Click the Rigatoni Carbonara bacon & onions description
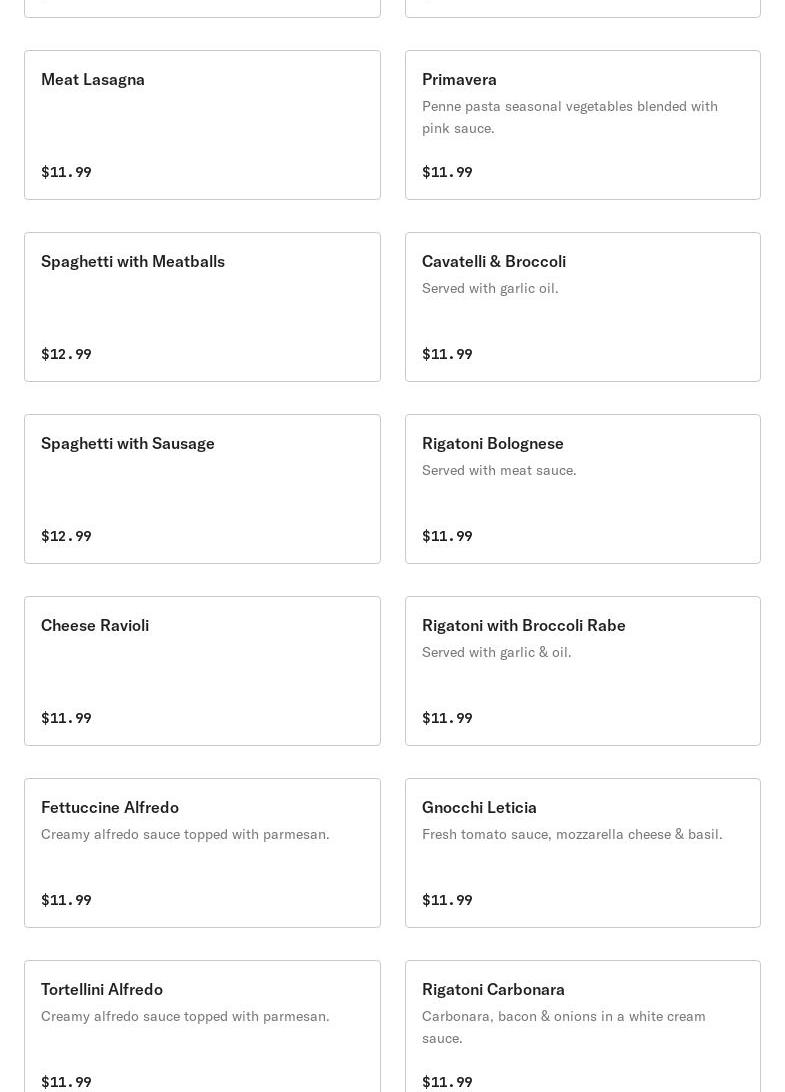The width and height of the screenshot is (785, 1092). (x=563, y=1027)
